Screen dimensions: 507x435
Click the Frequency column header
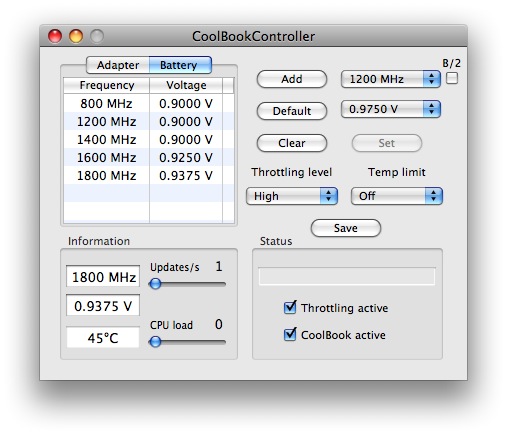(107, 85)
